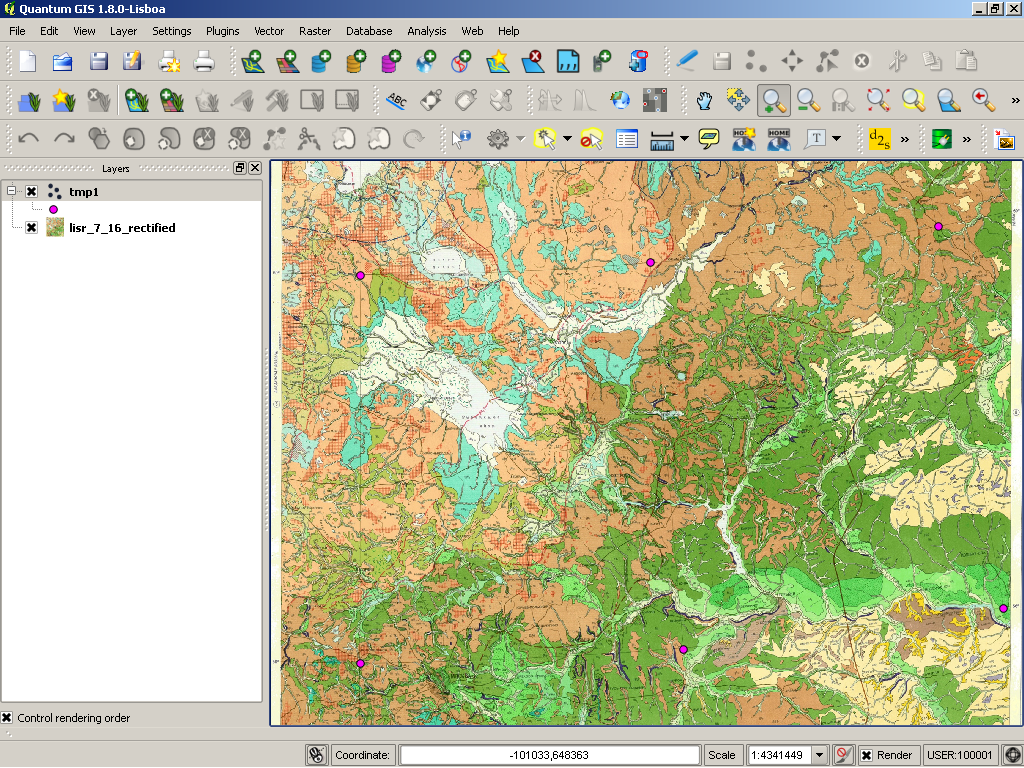Click the Add Vector Layer icon
Viewport: 1024px width, 768px height.
[x=252, y=62]
